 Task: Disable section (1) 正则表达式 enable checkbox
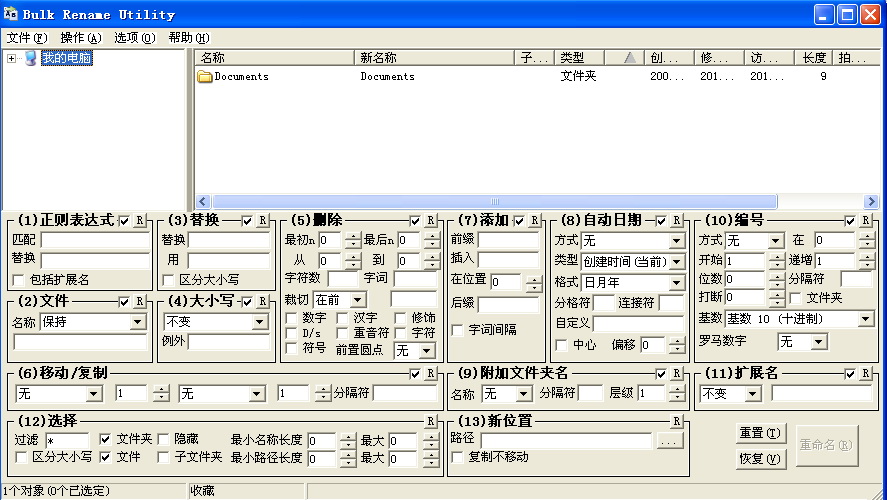[x=124, y=221]
